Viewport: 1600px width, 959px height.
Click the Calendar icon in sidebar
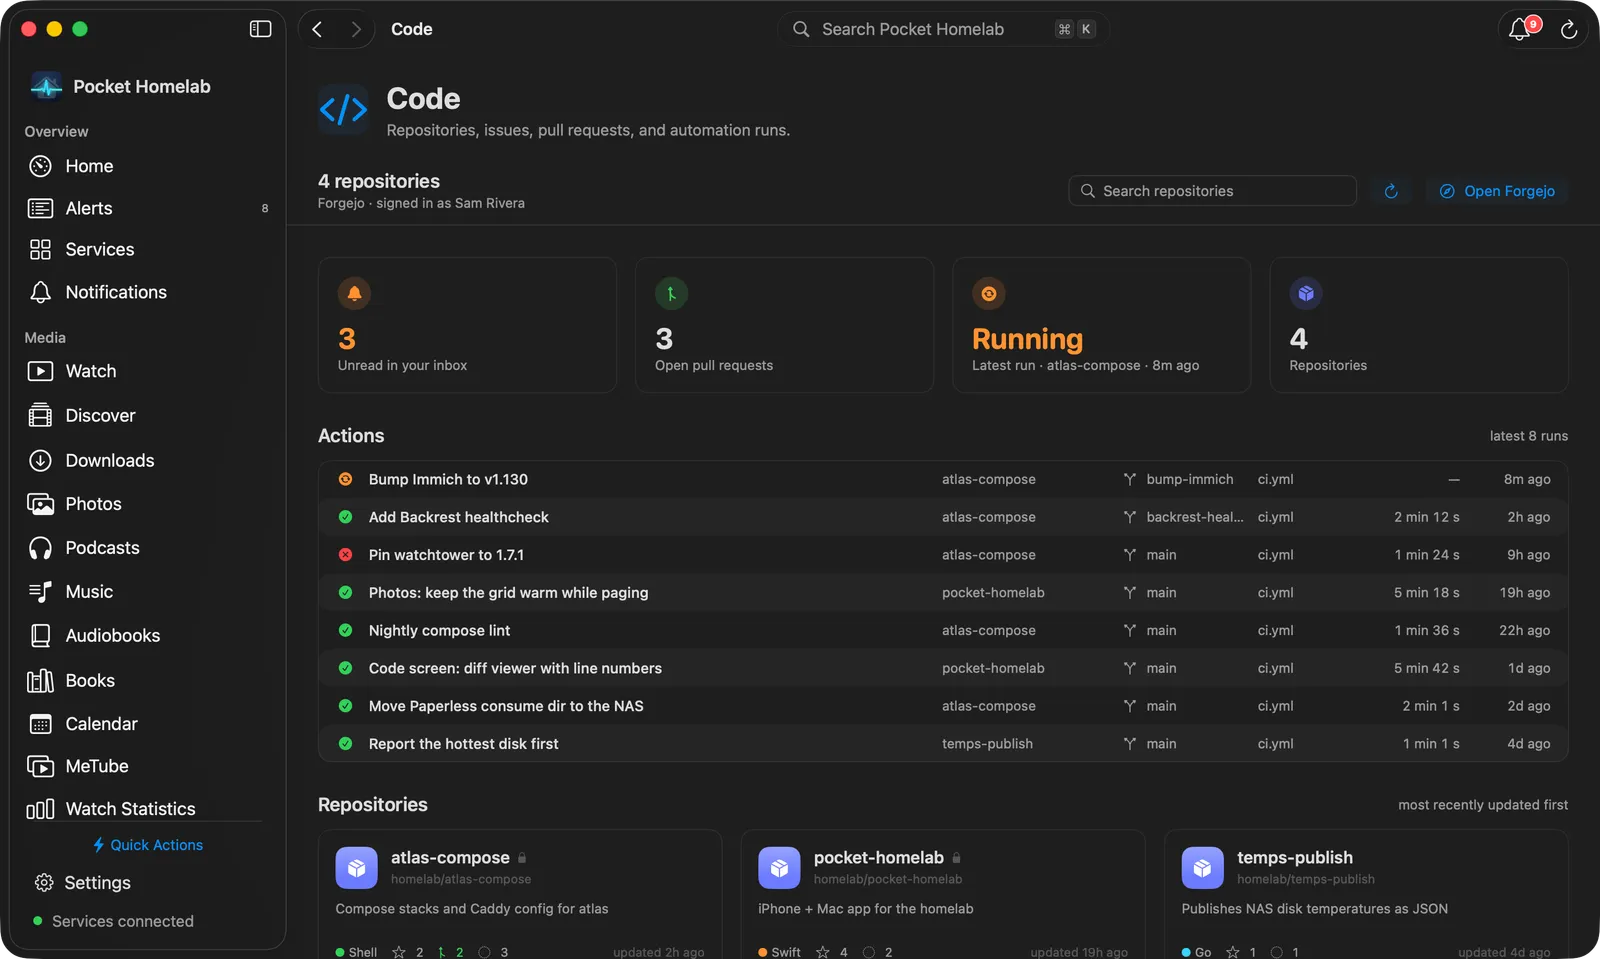tap(40, 724)
